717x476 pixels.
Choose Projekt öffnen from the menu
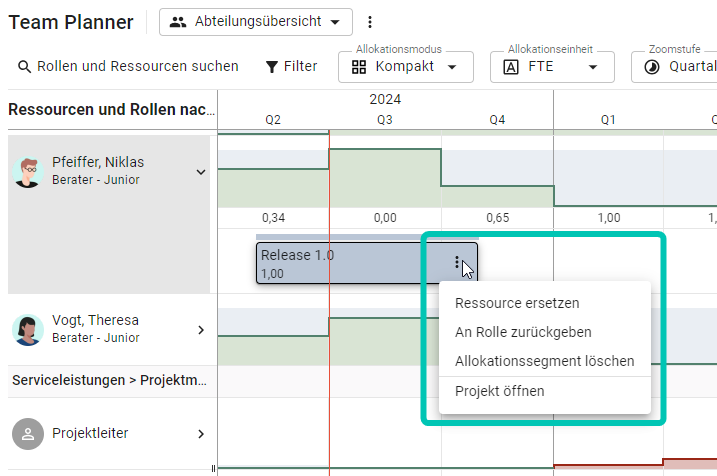(x=545, y=391)
